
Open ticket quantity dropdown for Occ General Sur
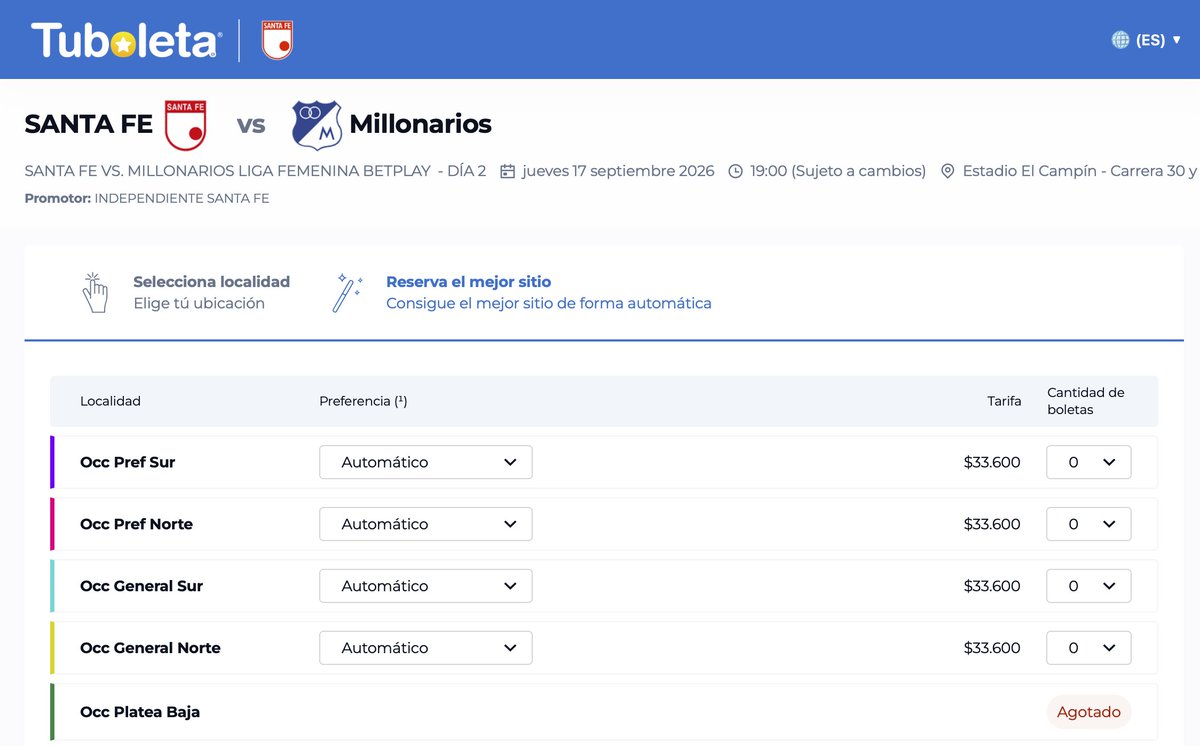pyautogui.click(x=1089, y=586)
